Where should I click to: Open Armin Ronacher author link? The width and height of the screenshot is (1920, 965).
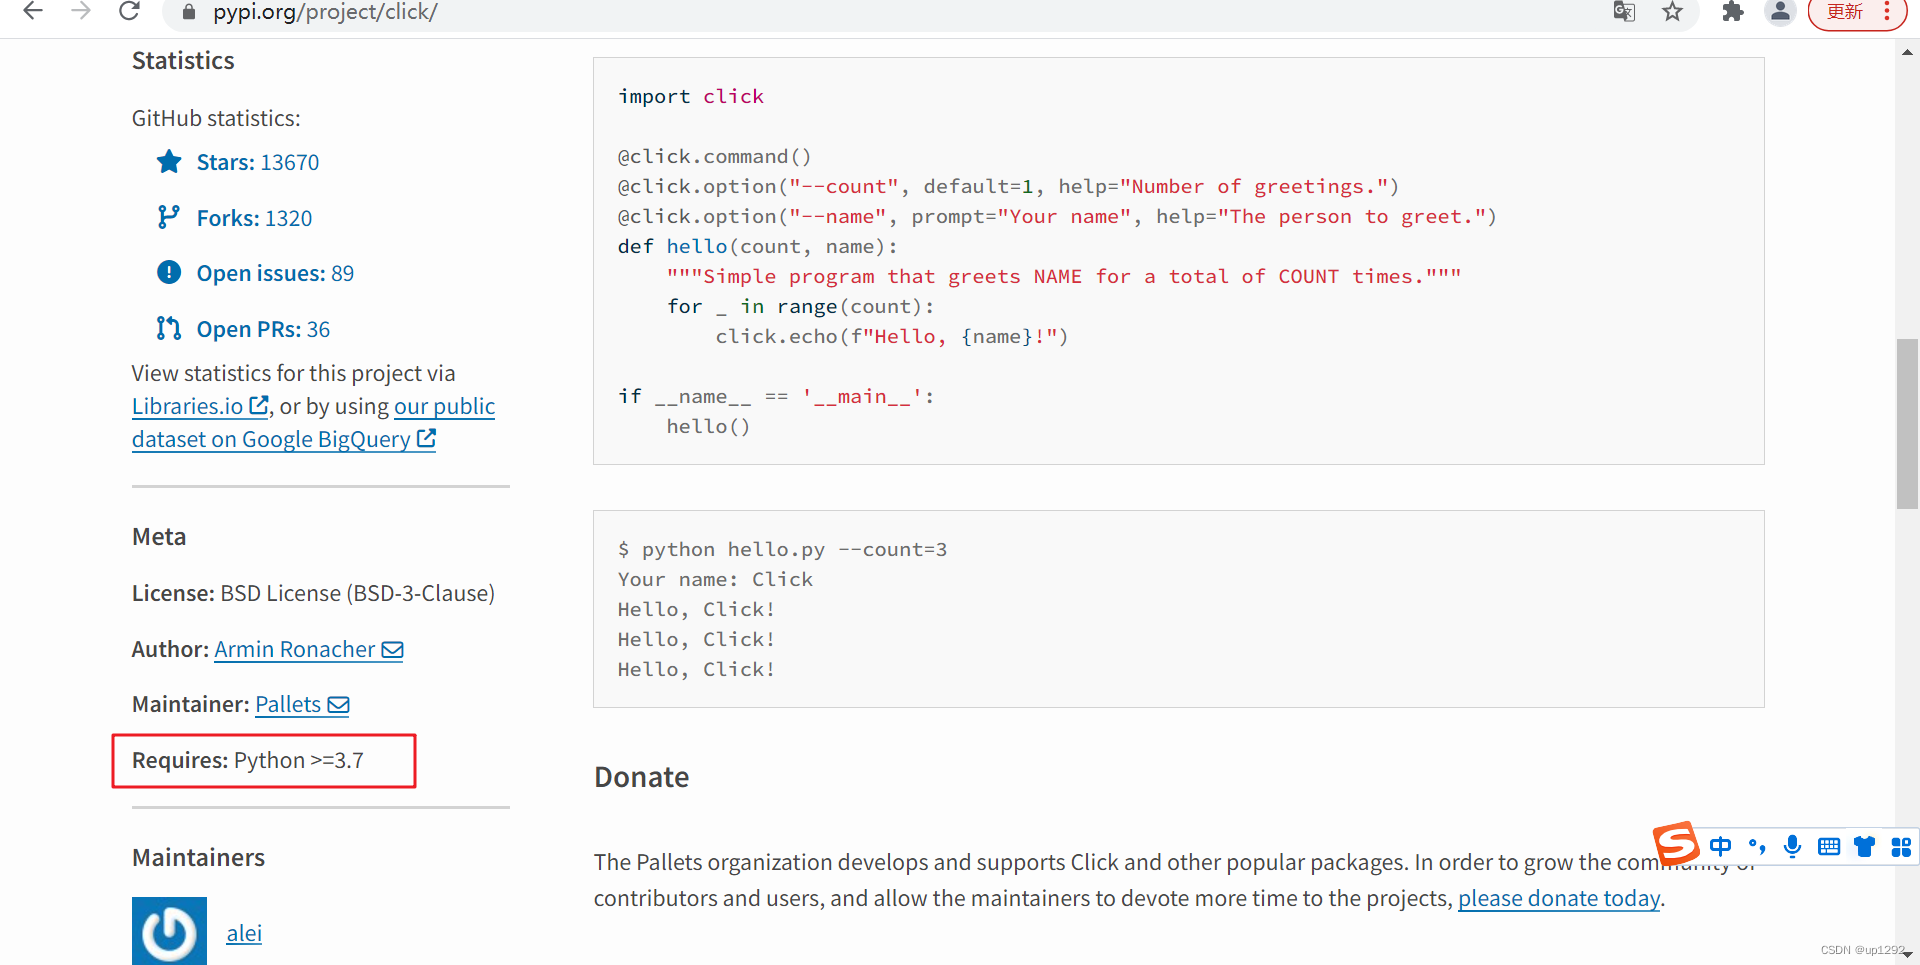[294, 650]
